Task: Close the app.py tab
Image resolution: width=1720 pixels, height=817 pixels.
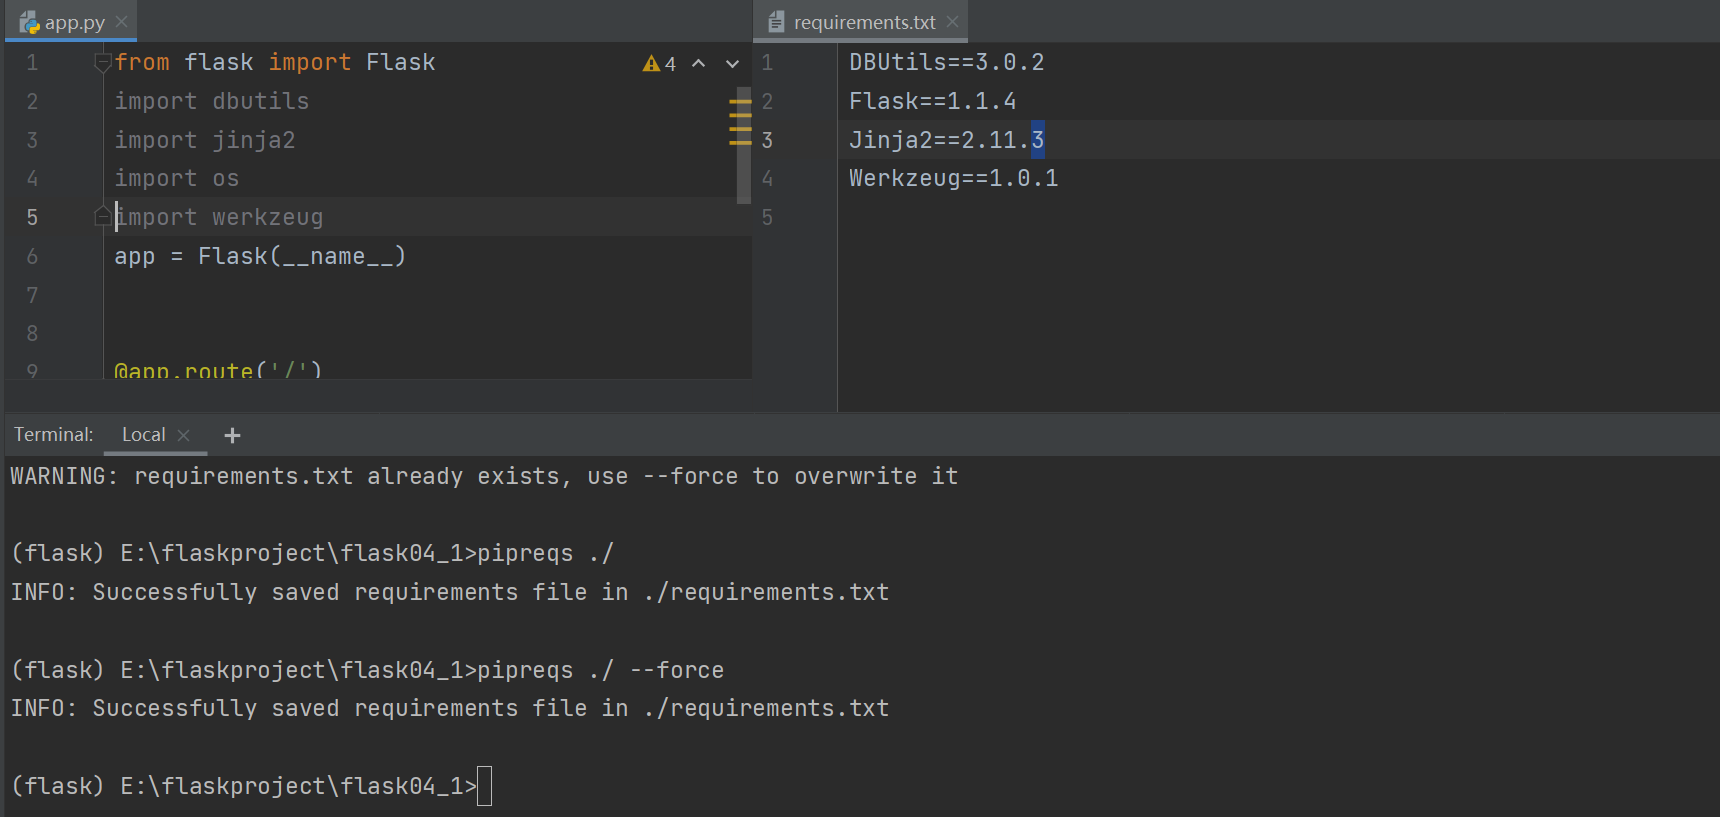Action: (x=121, y=22)
